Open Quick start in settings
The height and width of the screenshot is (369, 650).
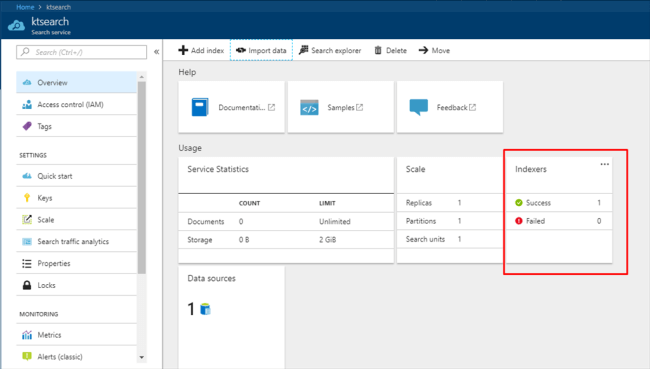pyautogui.click(x=76, y=176)
